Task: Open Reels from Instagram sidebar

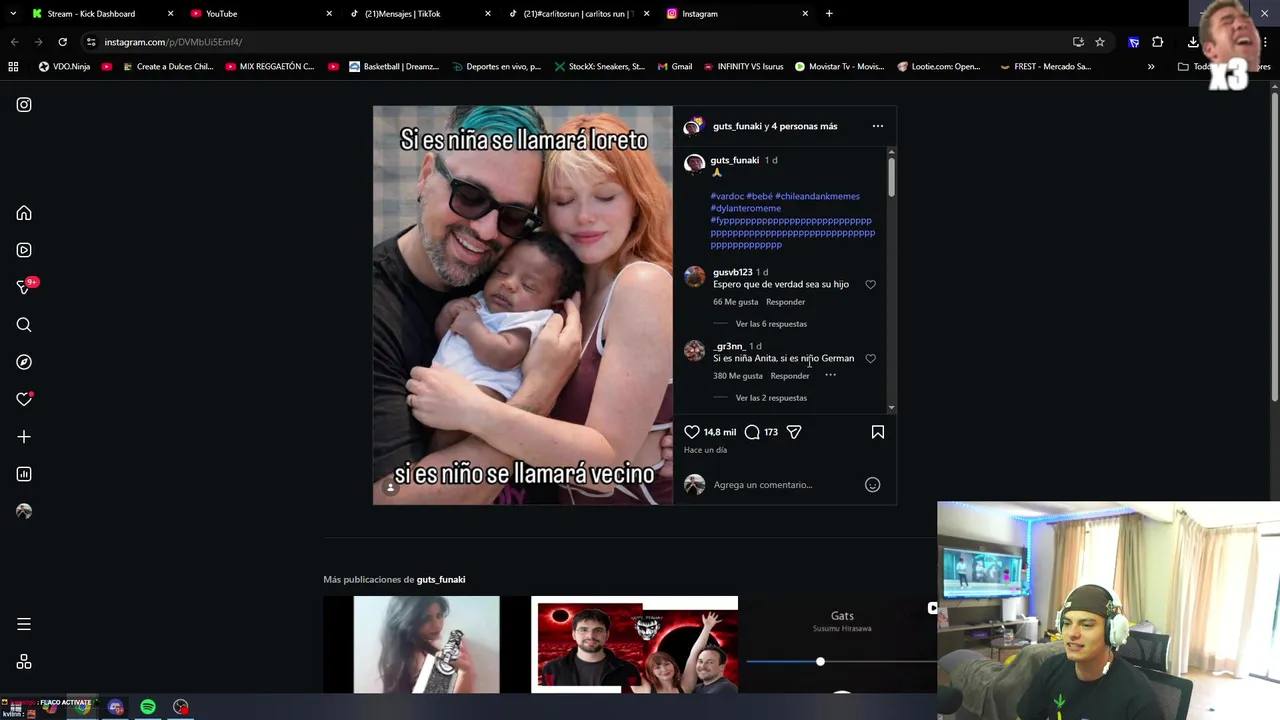Action: pos(24,250)
